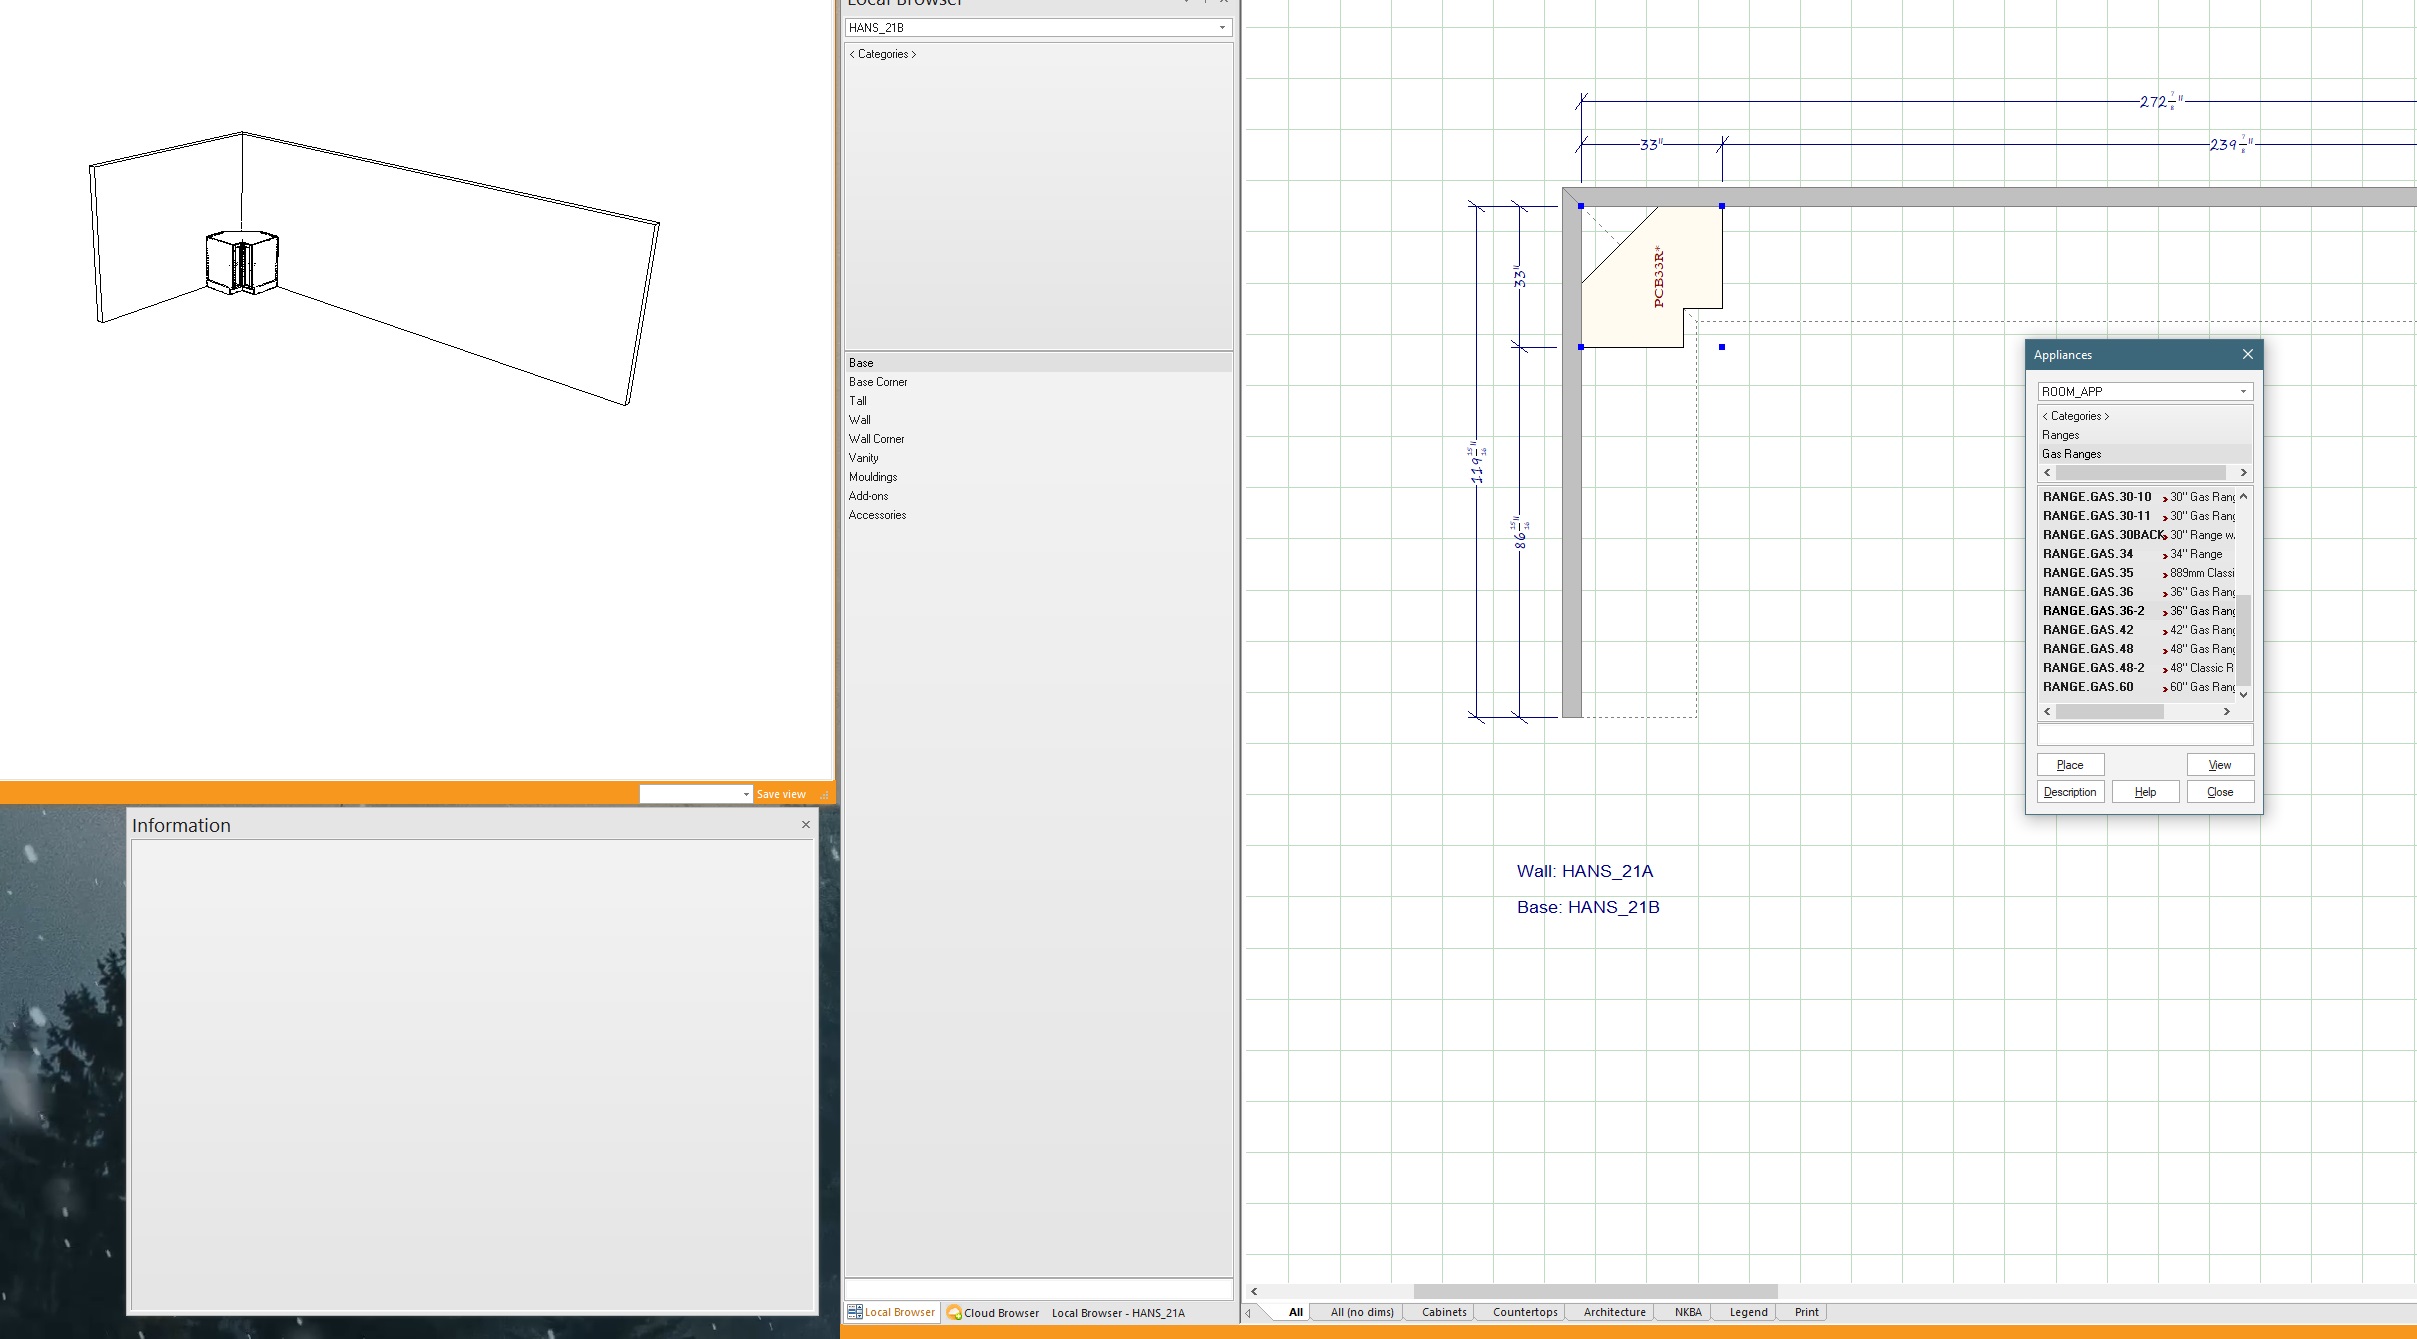This screenshot has width=2417, height=1339.
Task: Select the PCB33R corner cabinet in plan
Action: pyautogui.click(x=1660, y=278)
